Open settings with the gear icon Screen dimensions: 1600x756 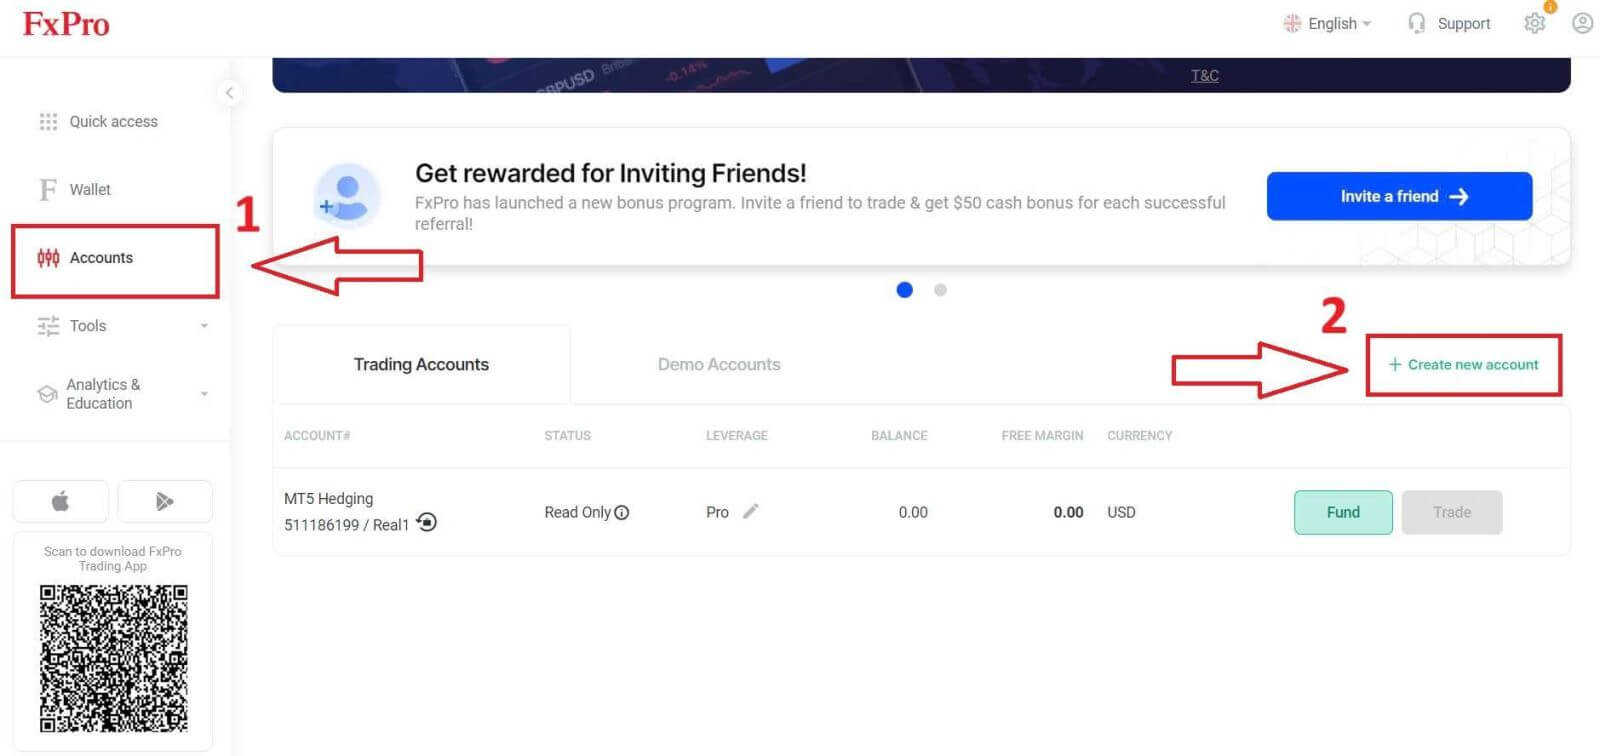pos(1534,23)
